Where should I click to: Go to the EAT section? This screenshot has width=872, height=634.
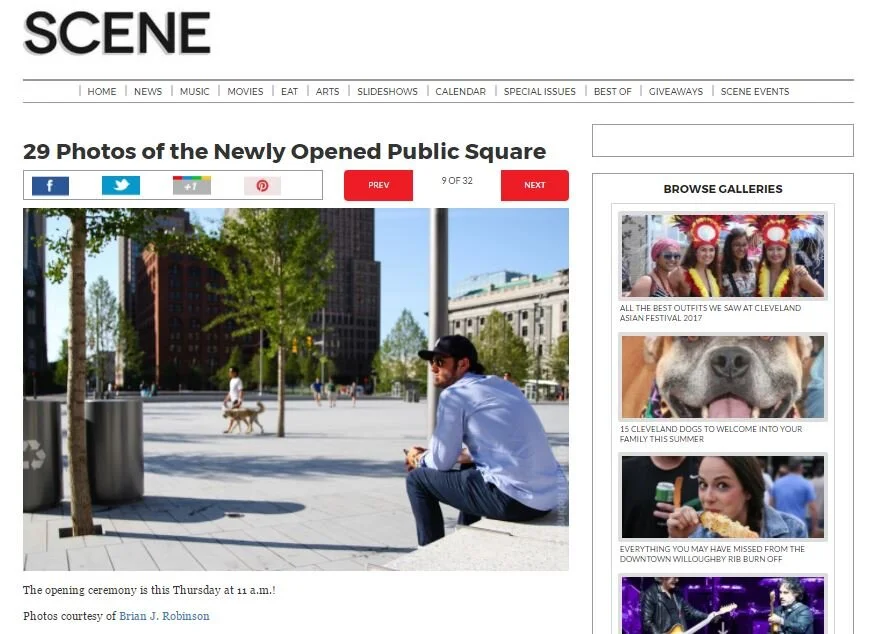pos(289,91)
